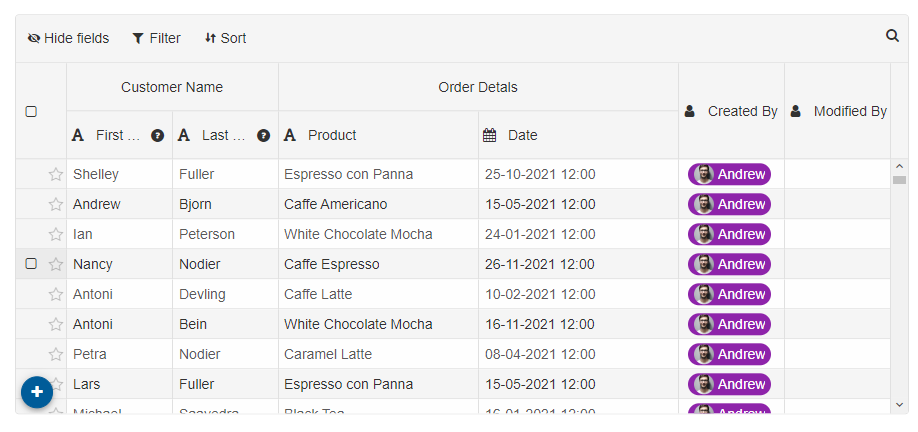This screenshot has width=918, height=432.
Task: Toggle the select-all header checkbox
Action: (x=31, y=111)
